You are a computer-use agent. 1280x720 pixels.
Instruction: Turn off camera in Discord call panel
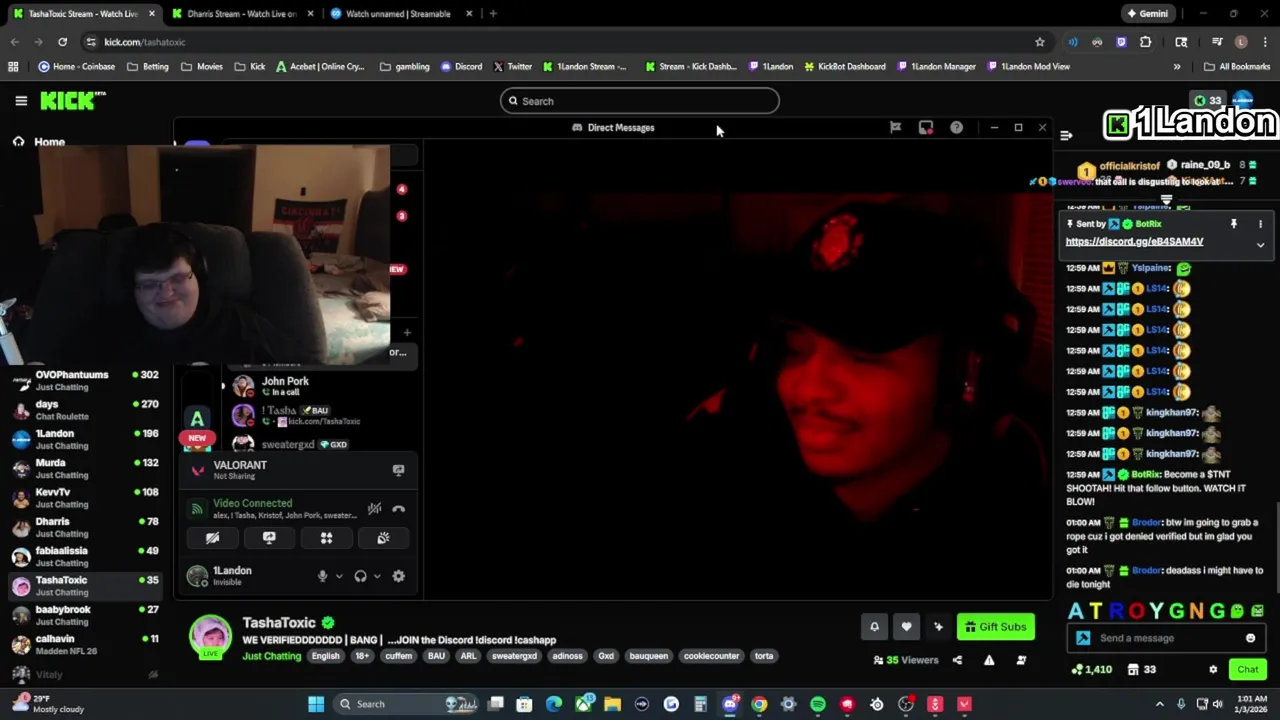(x=212, y=538)
